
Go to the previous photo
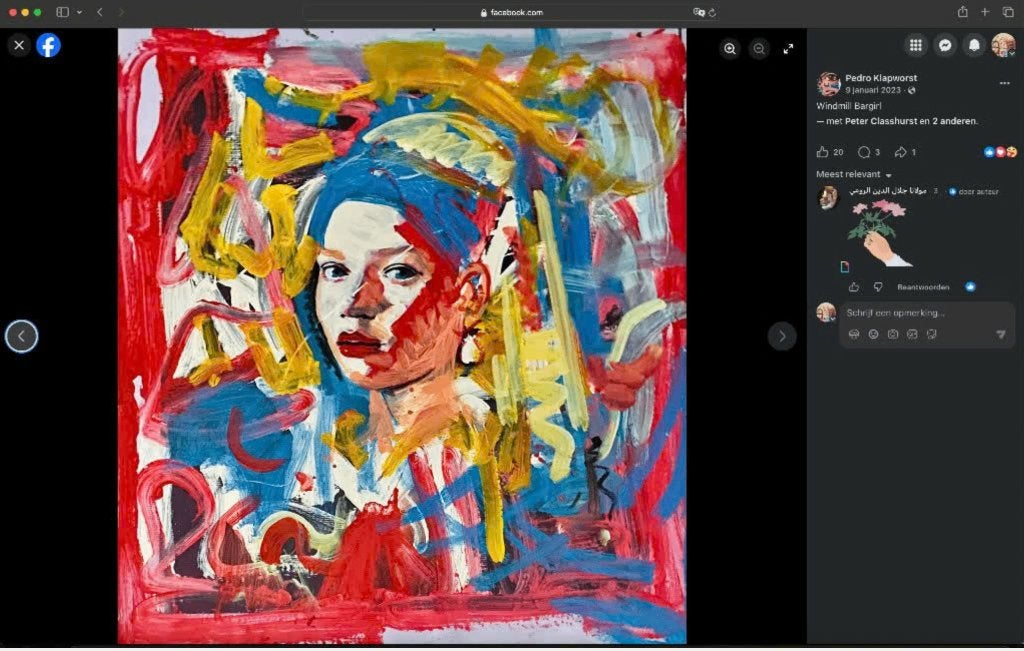[22, 336]
